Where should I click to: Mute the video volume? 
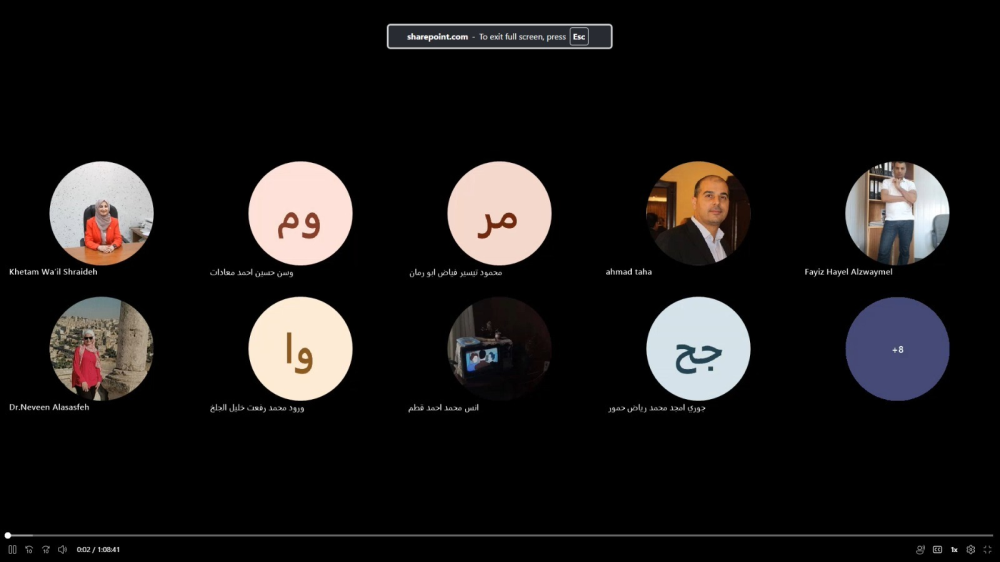click(x=62, y=549)
